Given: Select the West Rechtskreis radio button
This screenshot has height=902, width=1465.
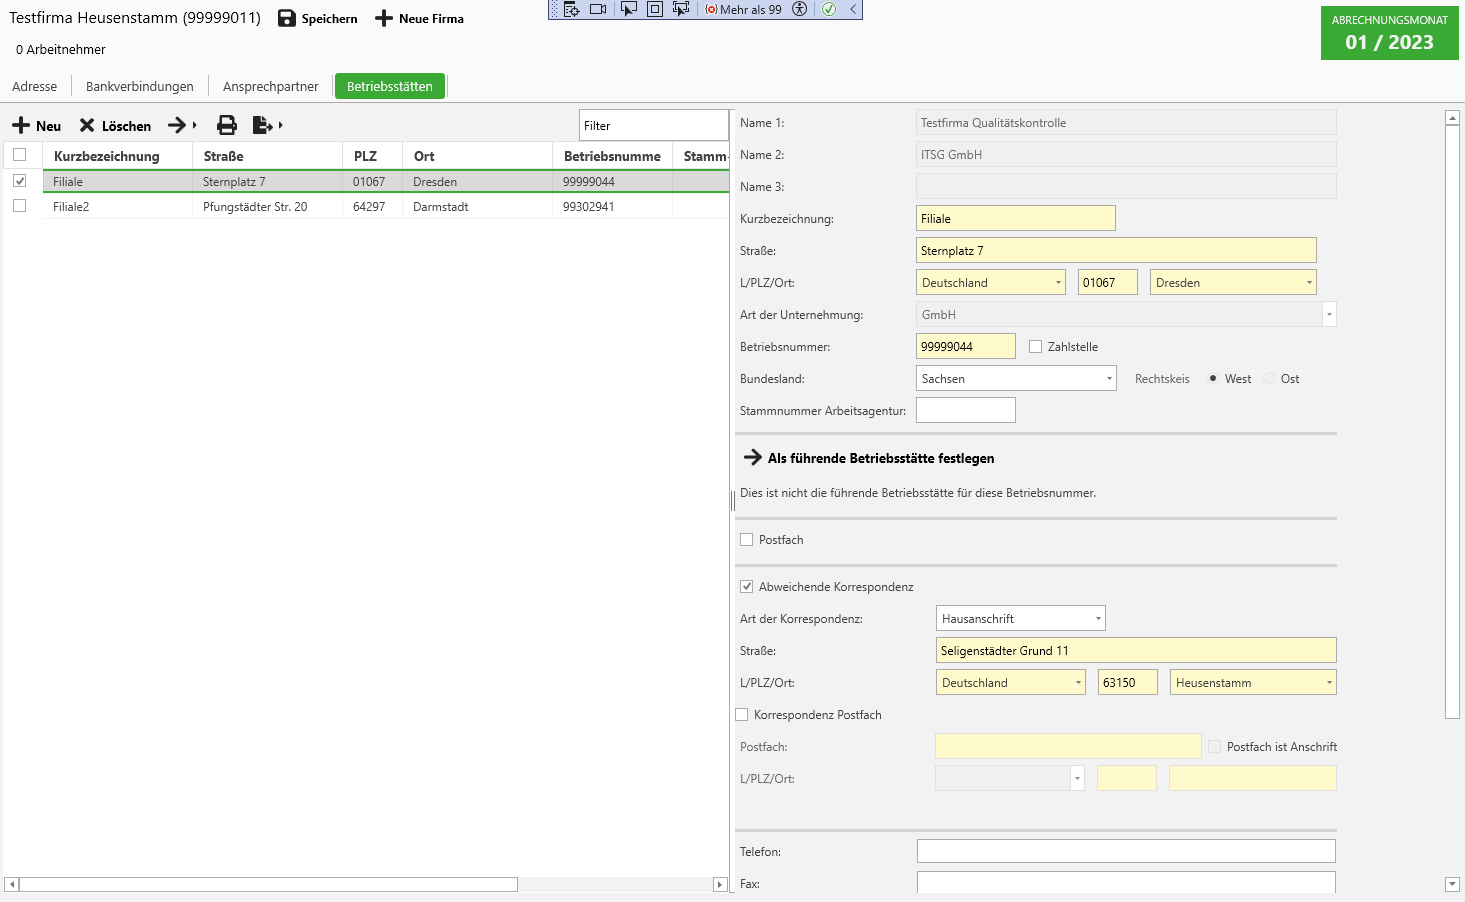Looking at the screenshot, I should [1213, 379].
